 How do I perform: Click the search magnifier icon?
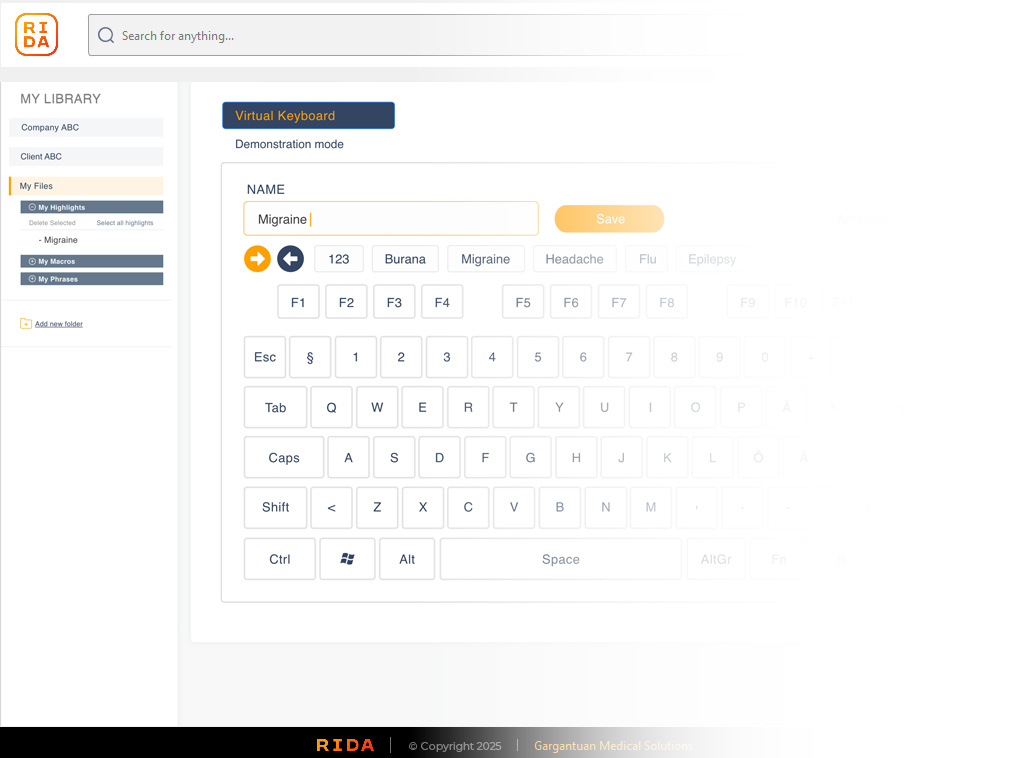pyautogui.click(x=106, y=36)
